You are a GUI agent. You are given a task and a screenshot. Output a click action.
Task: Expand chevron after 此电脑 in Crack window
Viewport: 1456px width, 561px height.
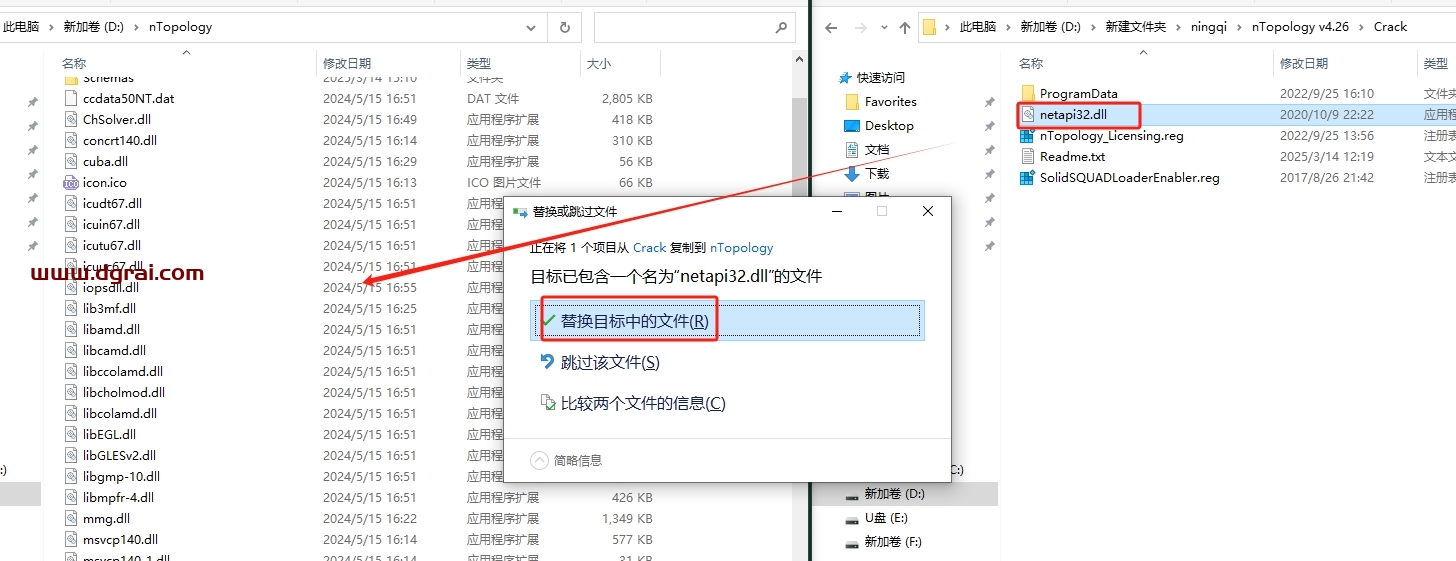coord(1008,27)
